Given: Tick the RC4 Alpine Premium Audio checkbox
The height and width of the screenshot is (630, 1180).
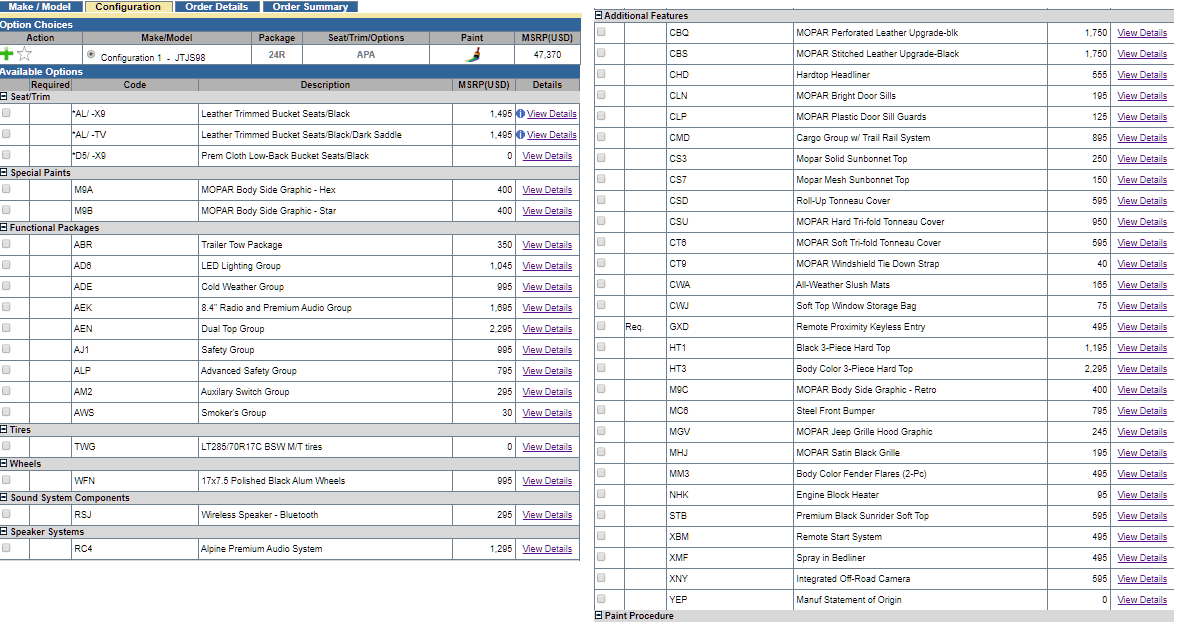Looking at the screenshot, I should point(6,548).
